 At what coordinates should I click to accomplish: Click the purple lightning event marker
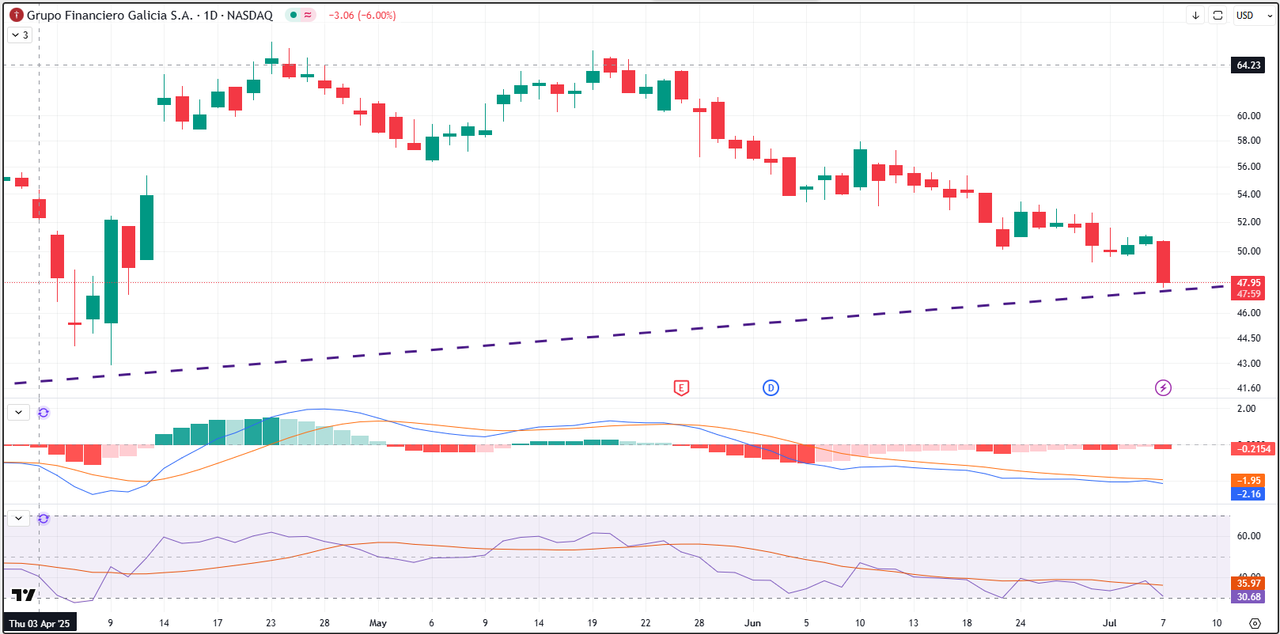pos(1163,387)
